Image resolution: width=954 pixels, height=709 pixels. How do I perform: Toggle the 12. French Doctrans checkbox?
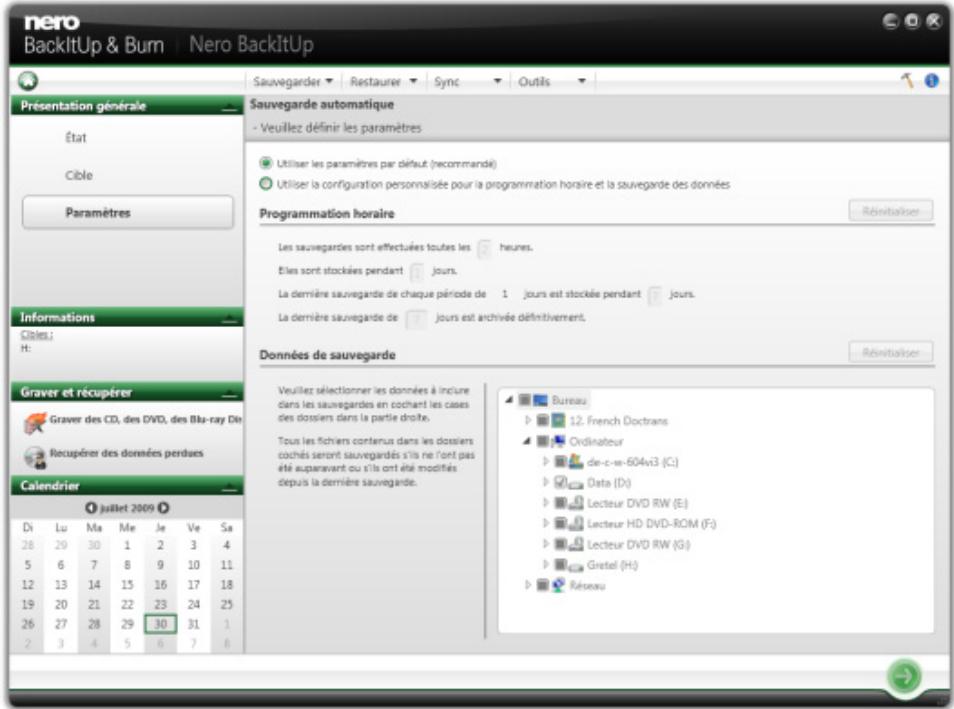(542, 421)
